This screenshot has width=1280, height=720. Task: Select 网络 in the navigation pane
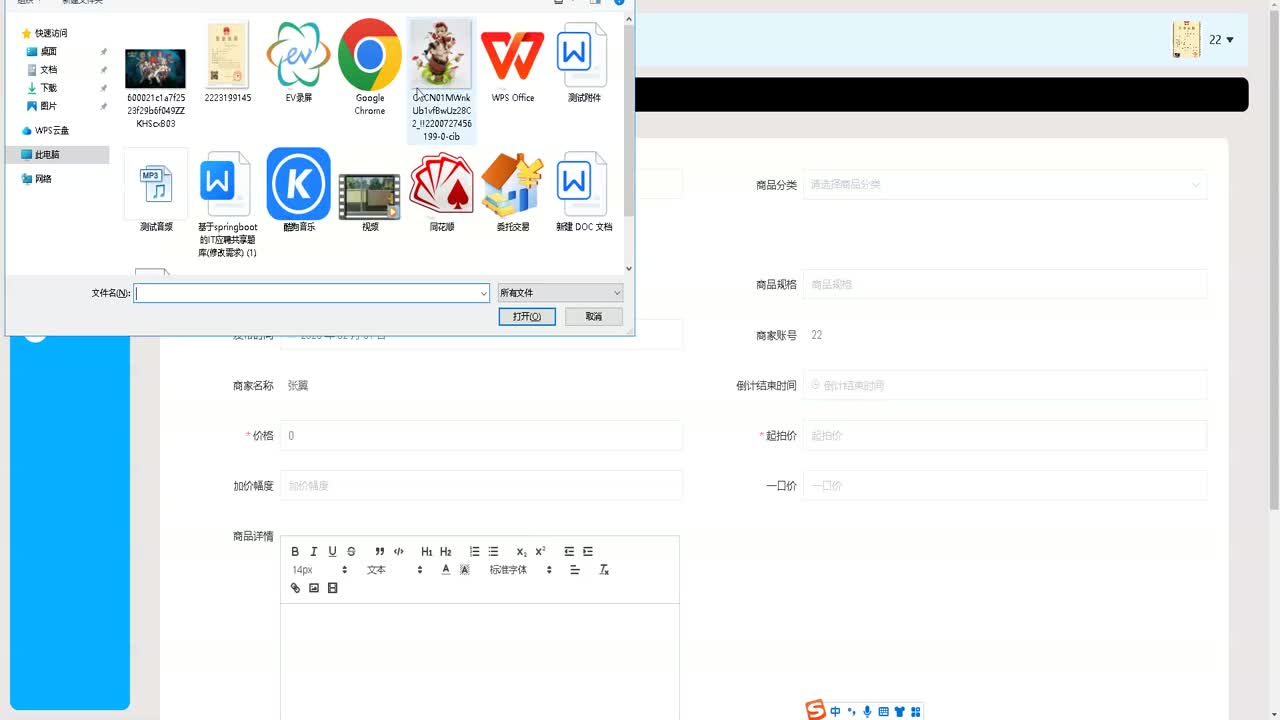[43, 179]
